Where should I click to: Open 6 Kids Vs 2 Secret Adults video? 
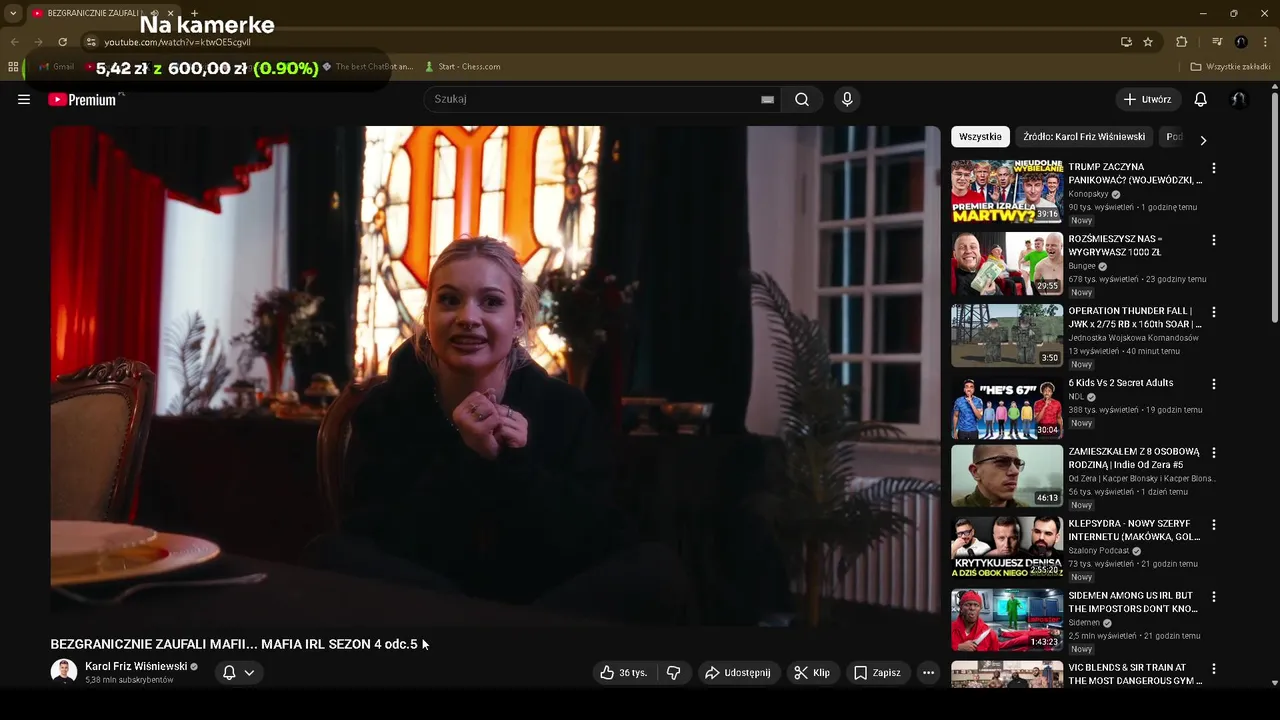pyautogui.click(x=1120, y=383)
